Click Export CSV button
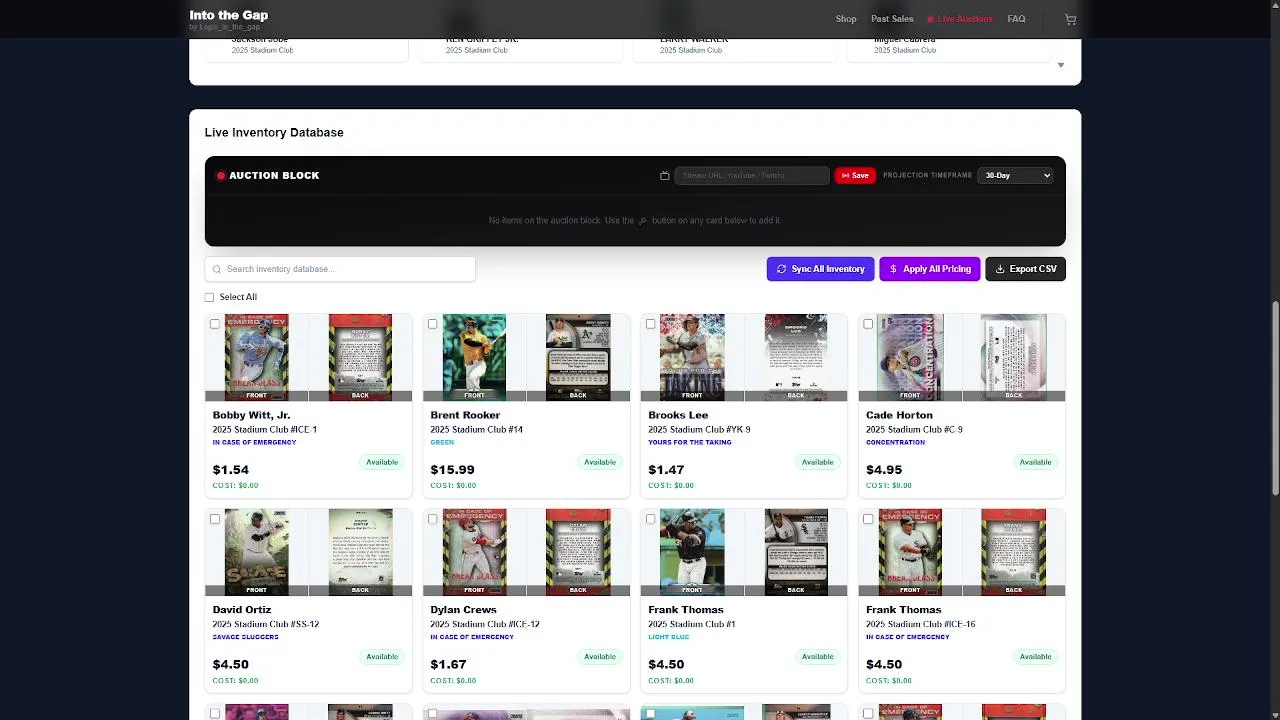 point(1025,269)
